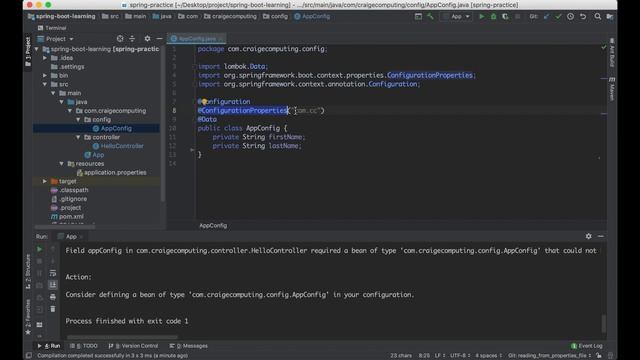Clear Run console with trash icon

53,309
